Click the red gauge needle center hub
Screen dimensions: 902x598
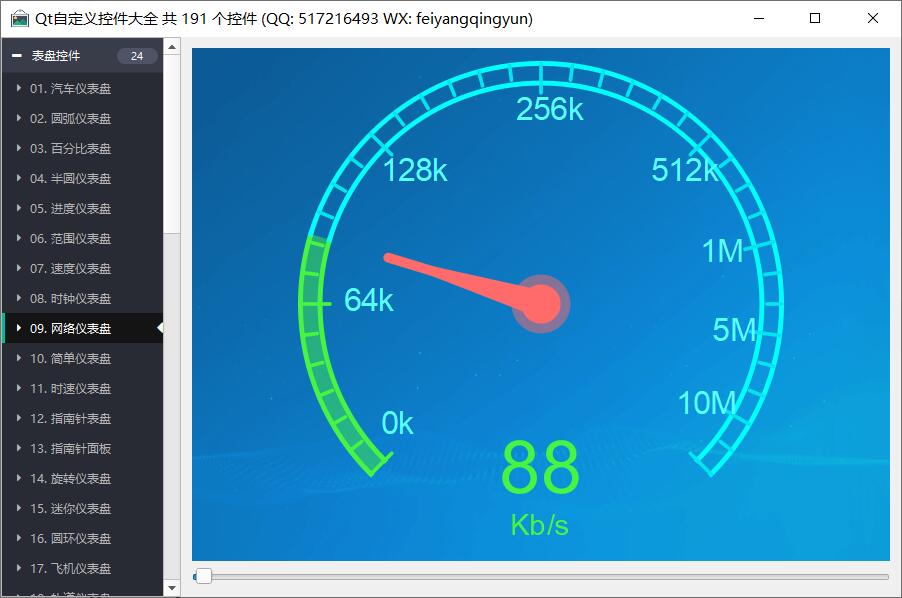point(541,303)
